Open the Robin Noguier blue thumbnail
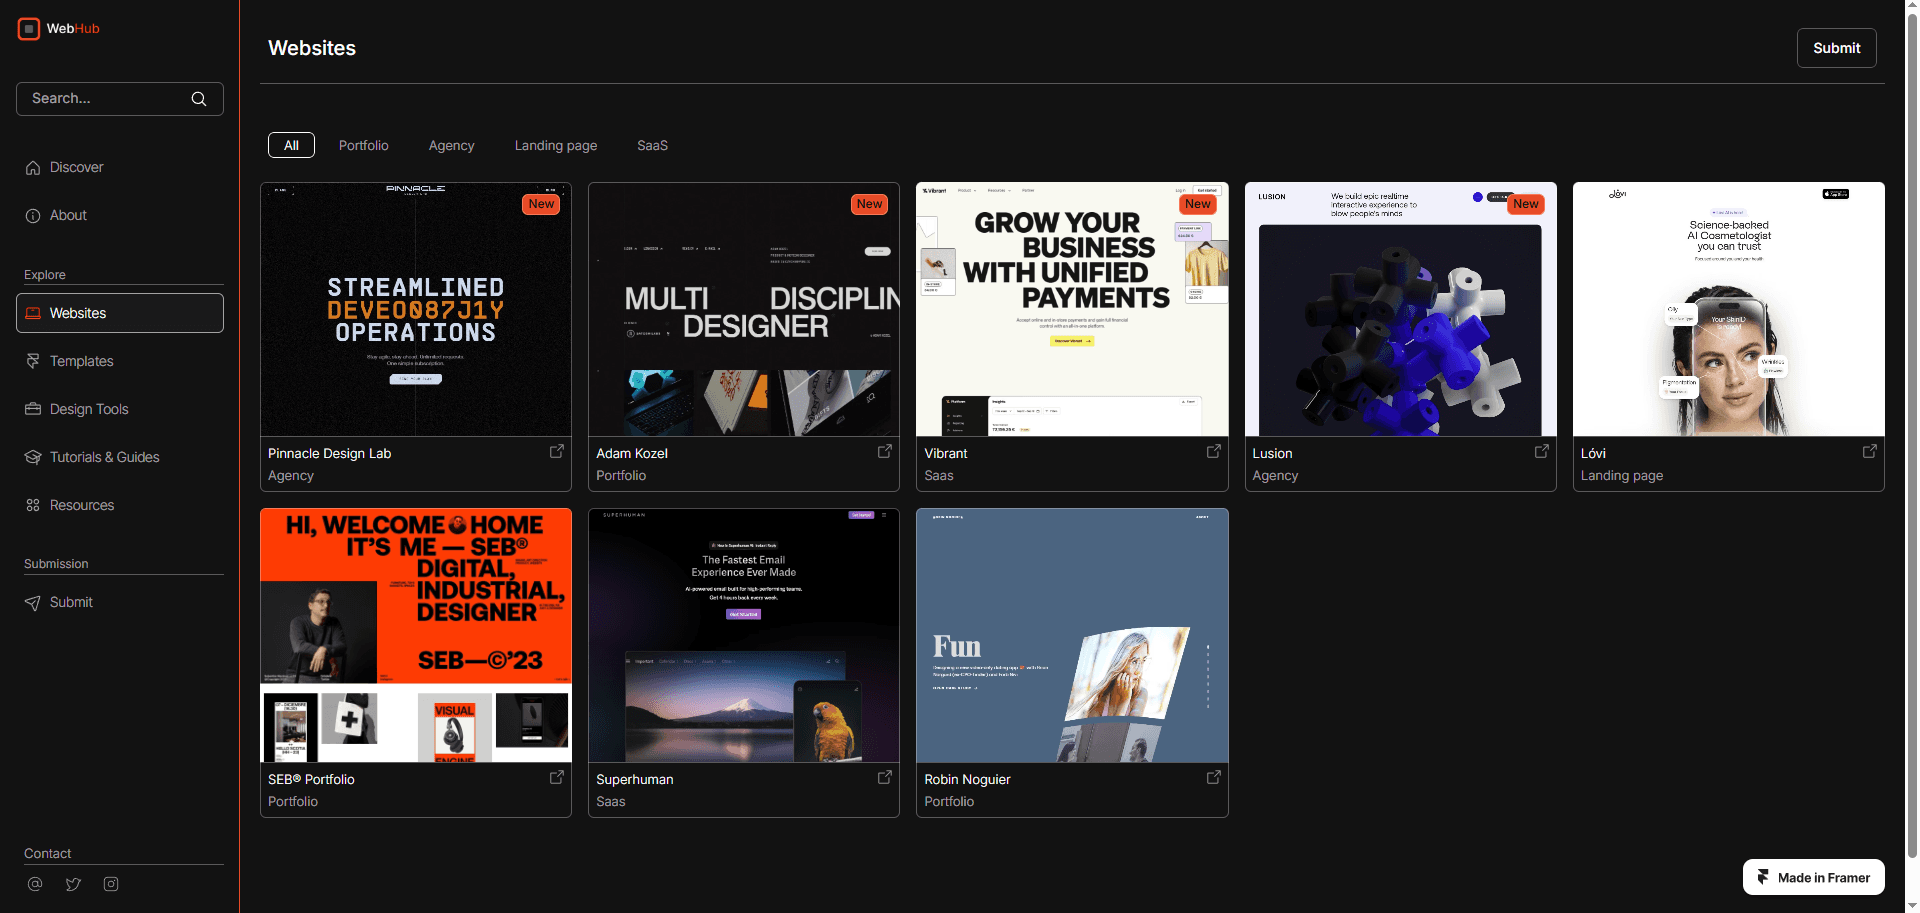 pos(1072,636)
